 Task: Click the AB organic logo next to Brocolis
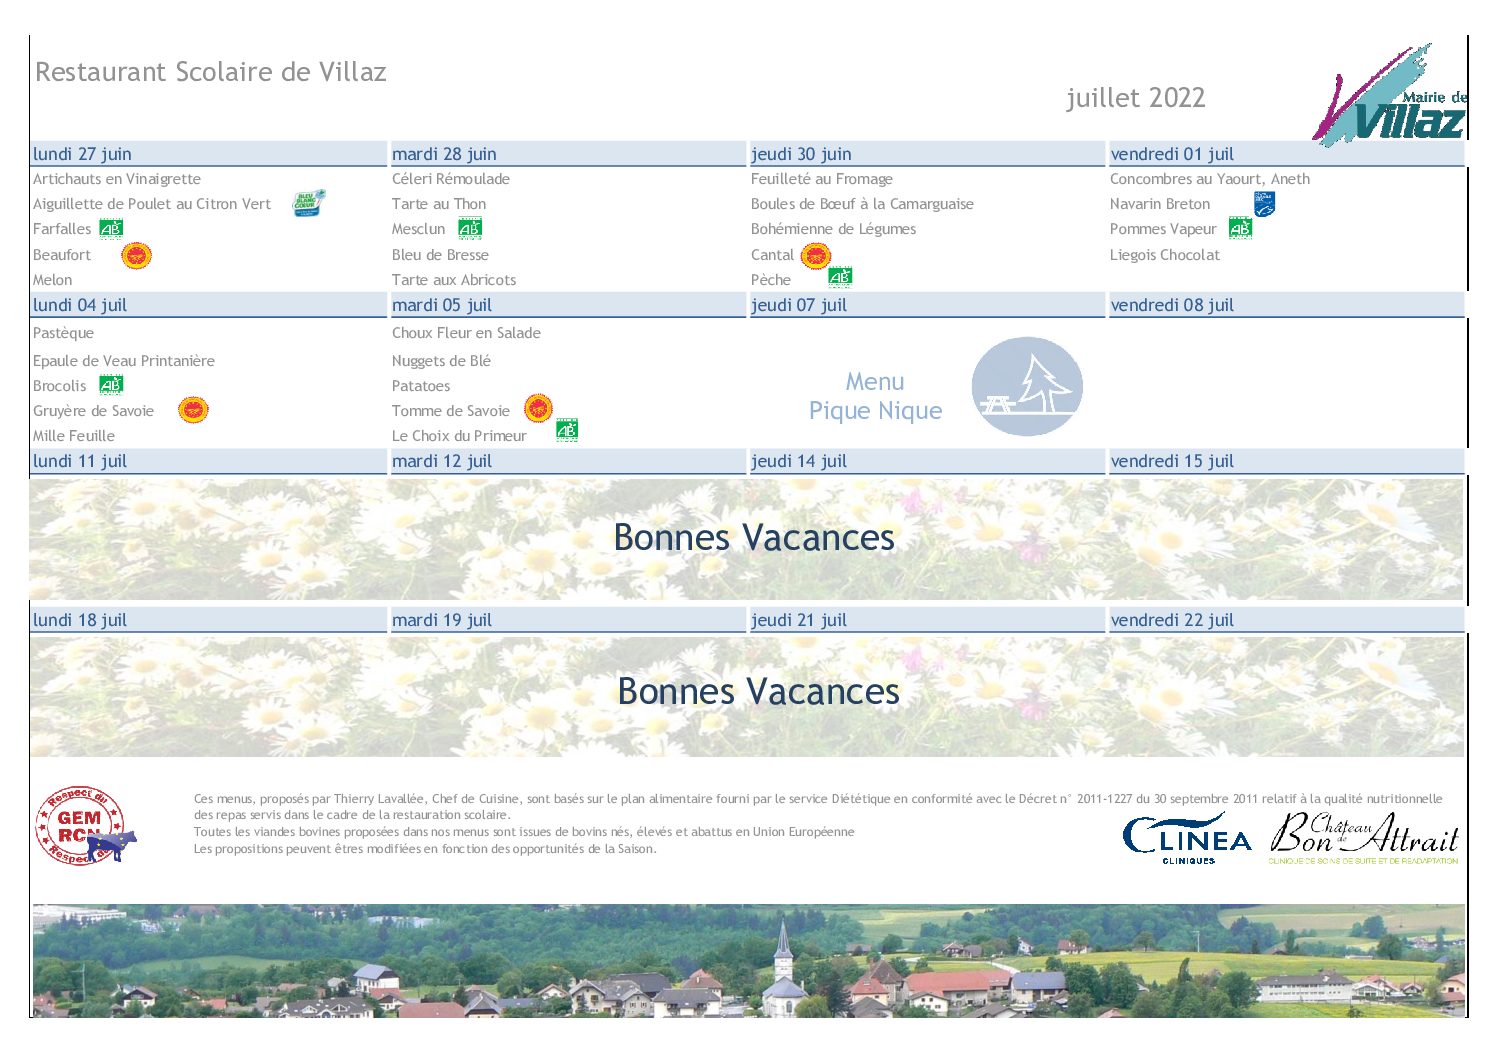click(111, 385)
